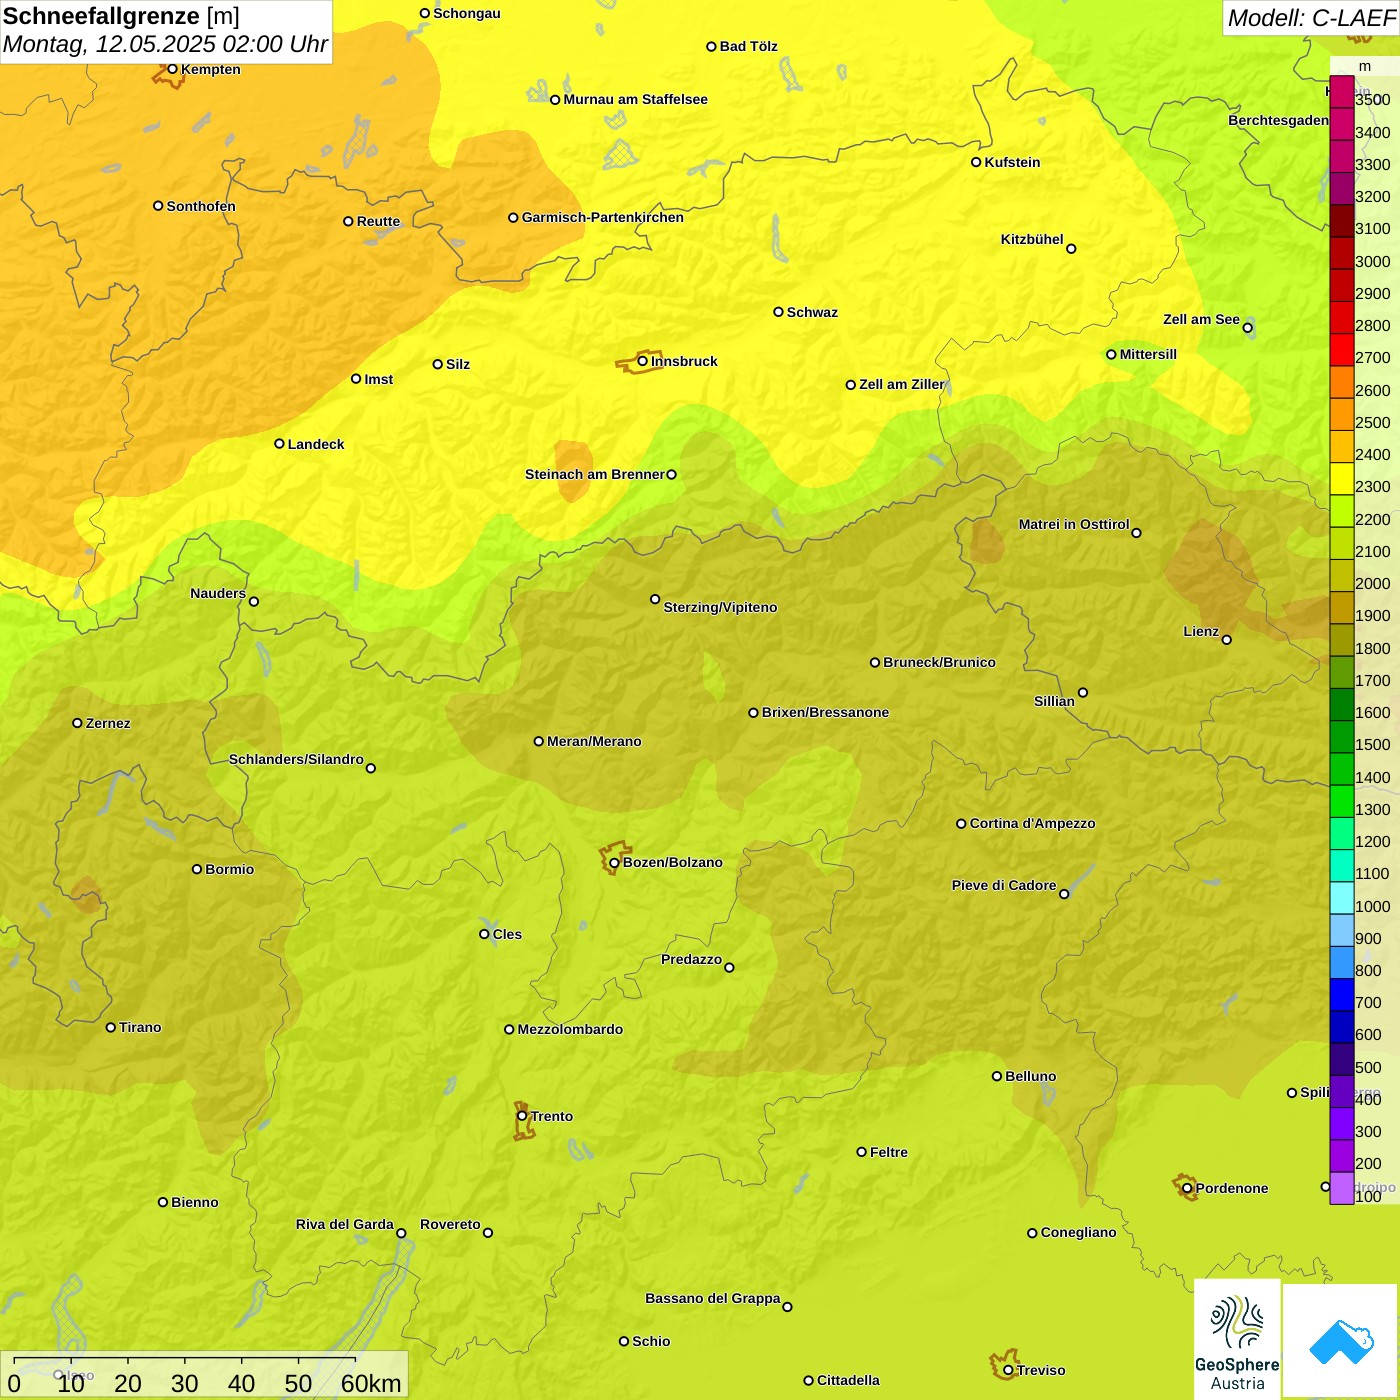Click the date Montag, 12.05.2025 02:00 Uhr
This screenshot has height=1400, width=1400.
pos(165,44)
